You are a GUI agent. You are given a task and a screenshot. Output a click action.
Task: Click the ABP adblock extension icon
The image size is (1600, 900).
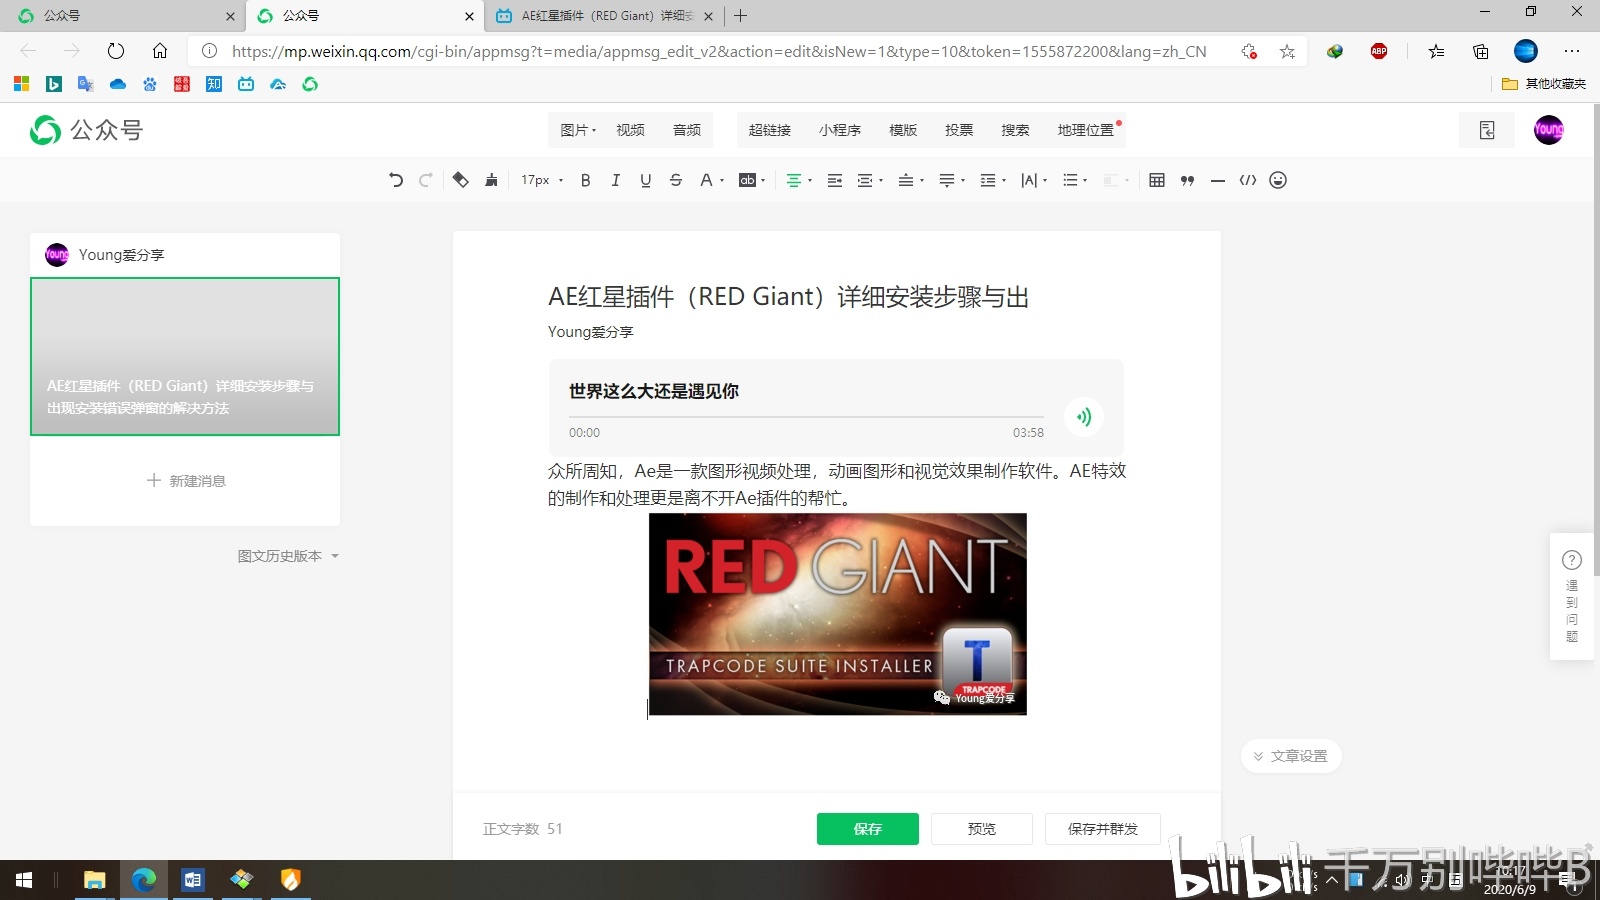pyautogui.click(x=1379, y=51)
